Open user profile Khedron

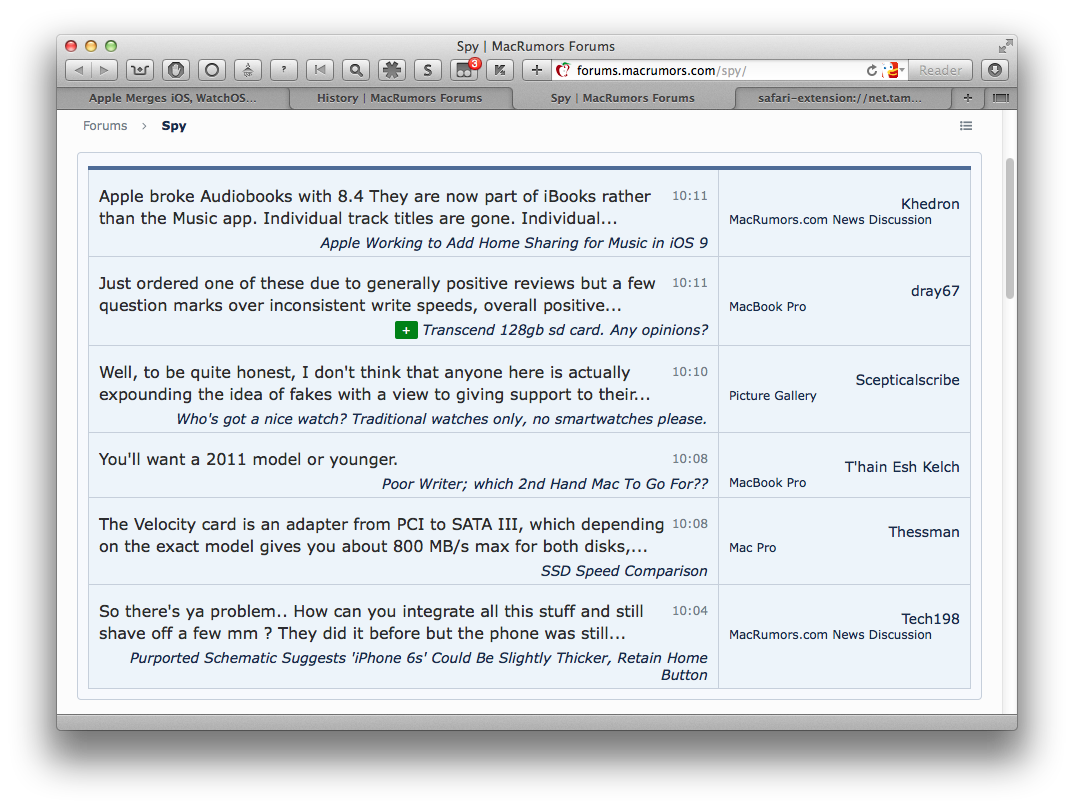(930, 204)
